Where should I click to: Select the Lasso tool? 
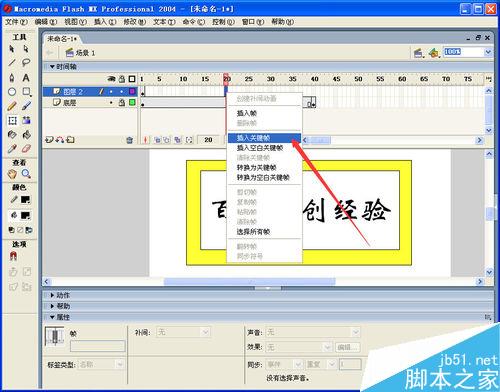26,63
